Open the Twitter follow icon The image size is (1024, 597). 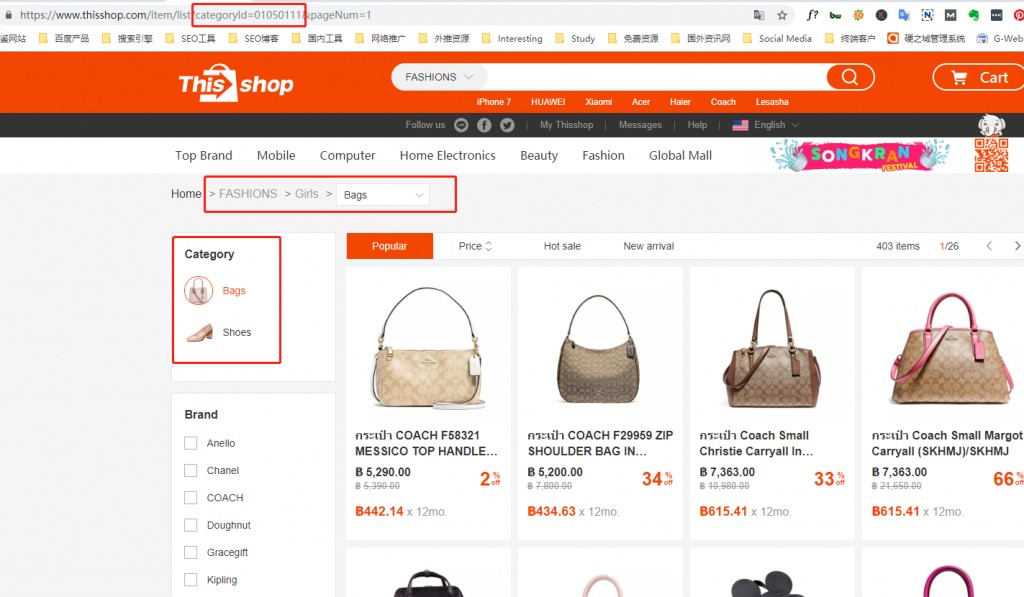click(x=507, y=125)
